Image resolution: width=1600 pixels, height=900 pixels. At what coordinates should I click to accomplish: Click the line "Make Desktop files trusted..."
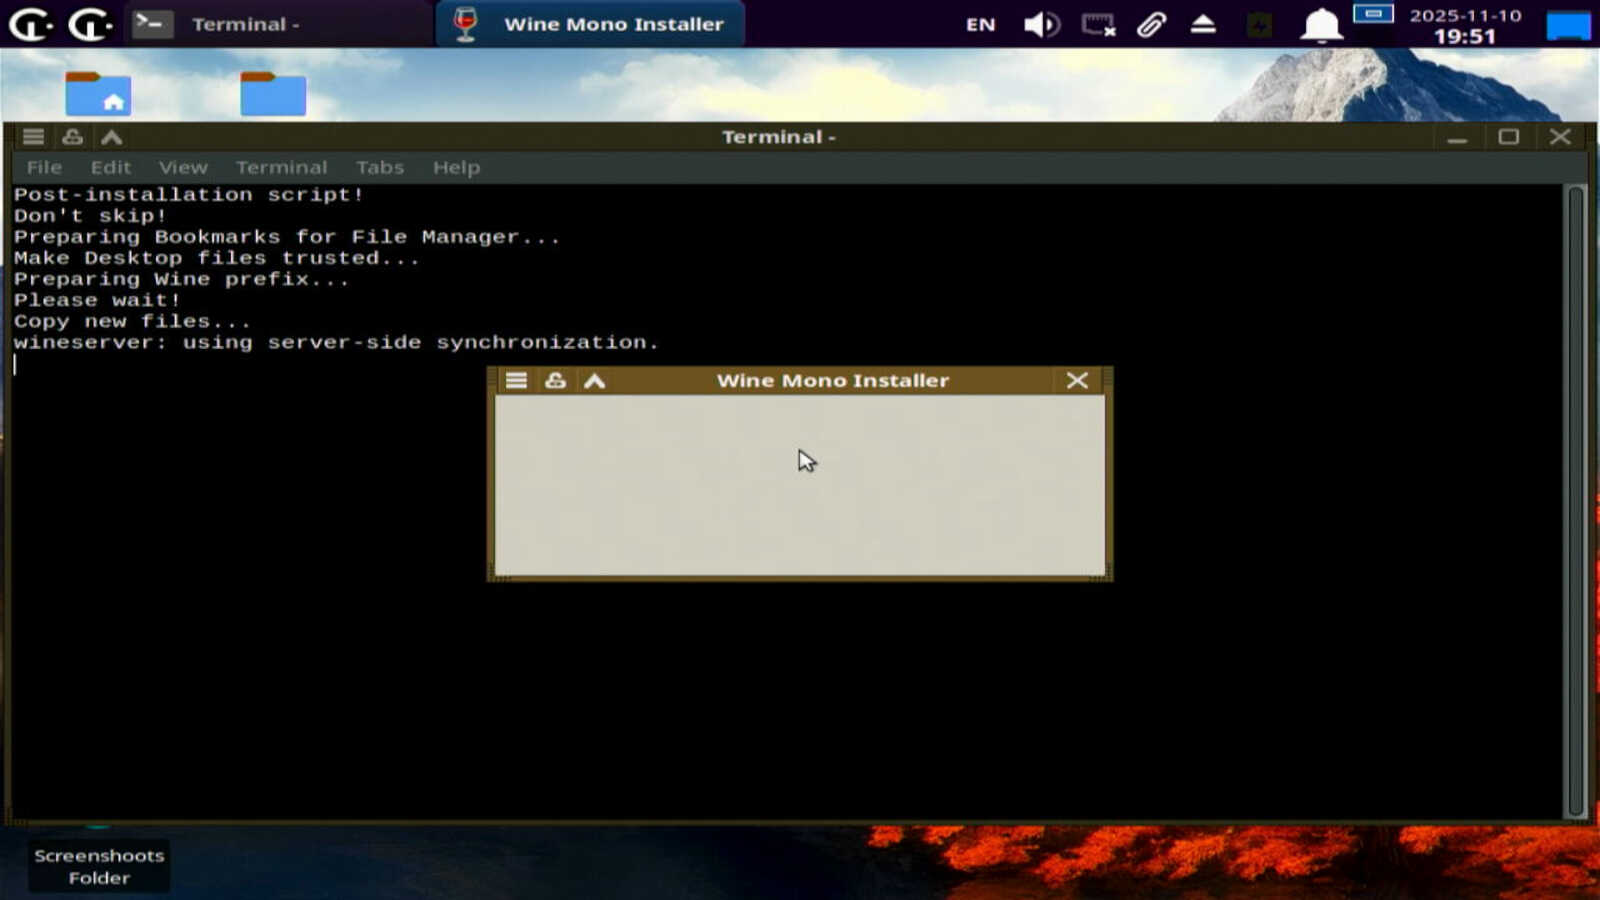pos(216,258)
